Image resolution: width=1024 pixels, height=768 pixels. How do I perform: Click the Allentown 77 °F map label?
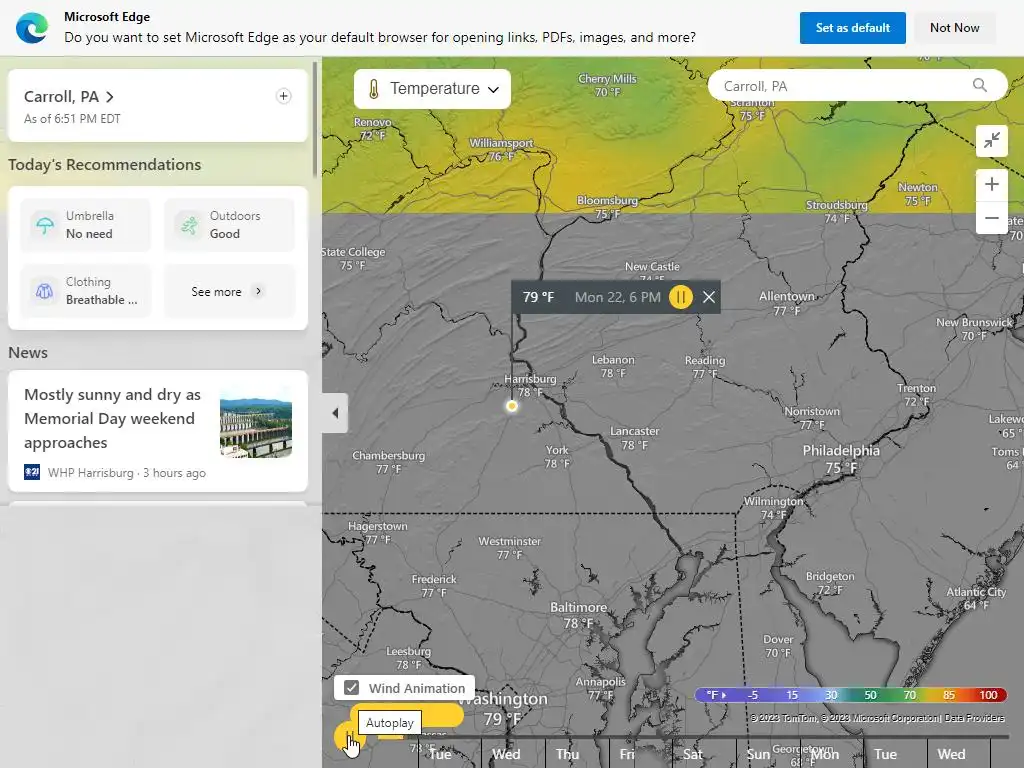(786, 303)
